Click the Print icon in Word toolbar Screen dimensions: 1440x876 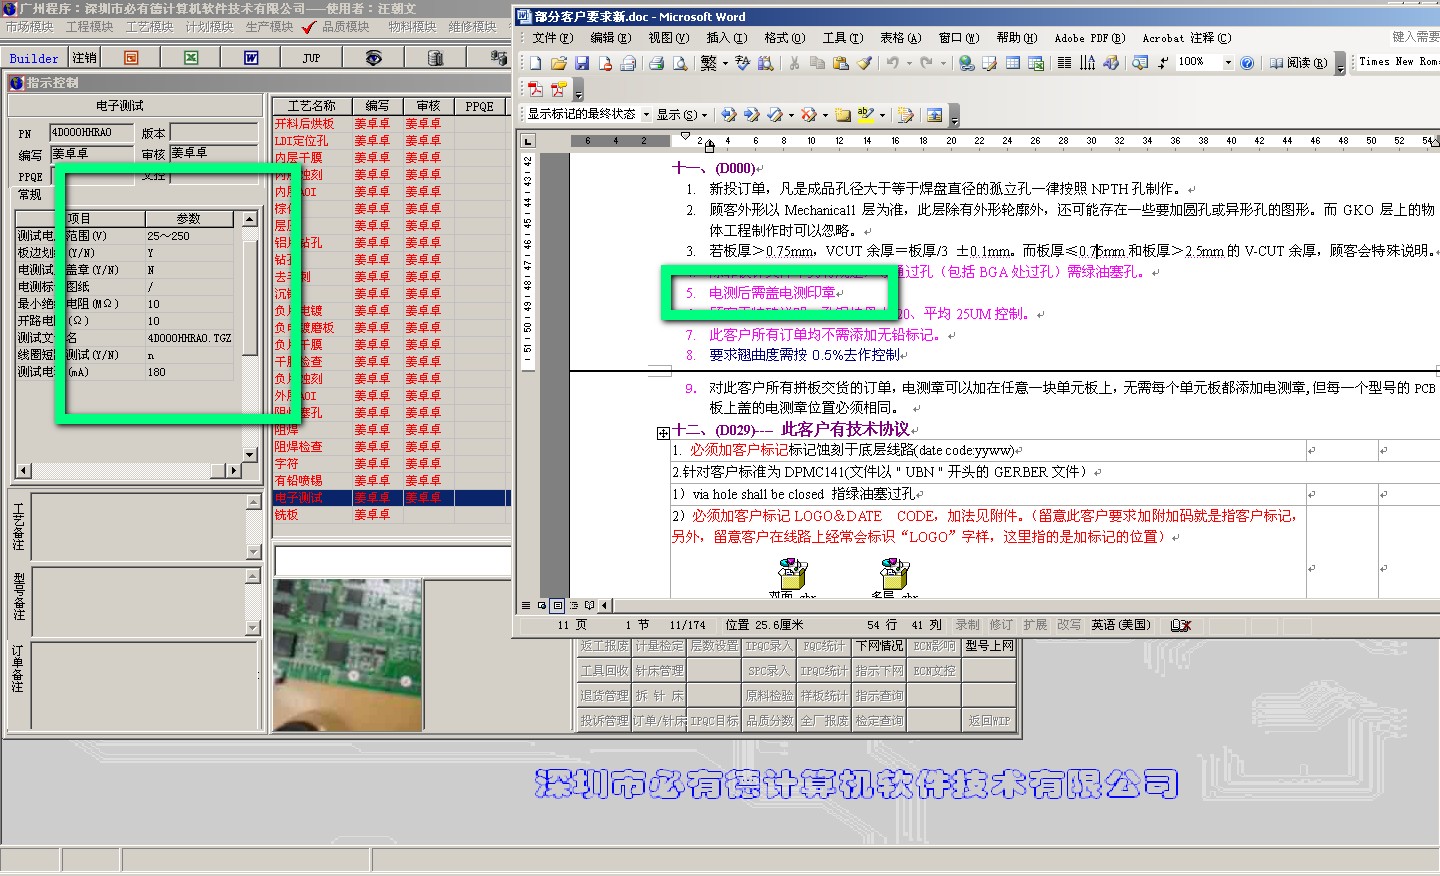coord(656,63)
